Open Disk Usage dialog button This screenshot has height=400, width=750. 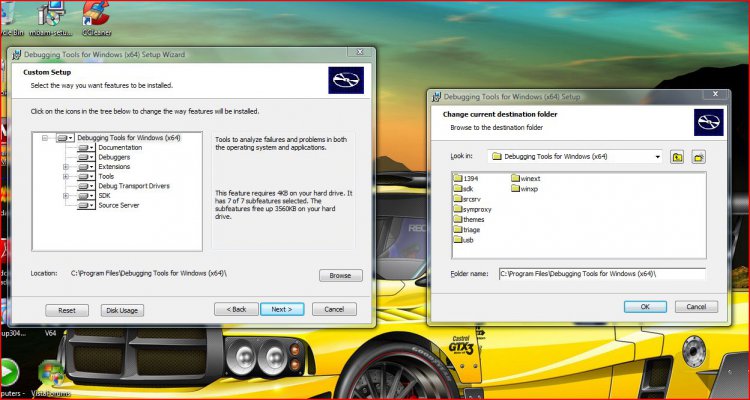tap(122, 310)
